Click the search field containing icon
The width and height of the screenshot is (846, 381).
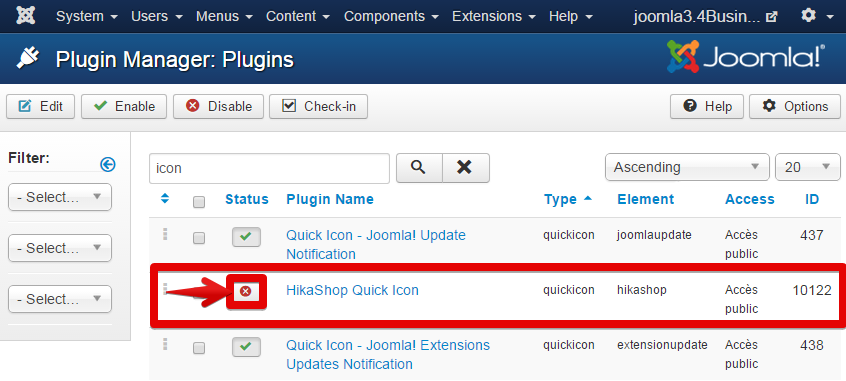[269, 168]
